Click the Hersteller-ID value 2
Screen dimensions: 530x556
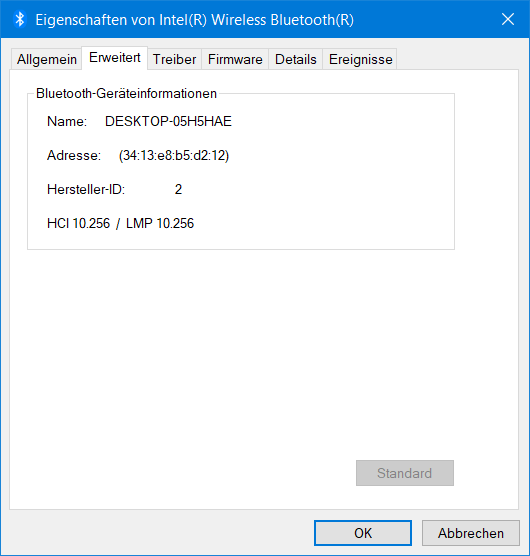[178, 189]
